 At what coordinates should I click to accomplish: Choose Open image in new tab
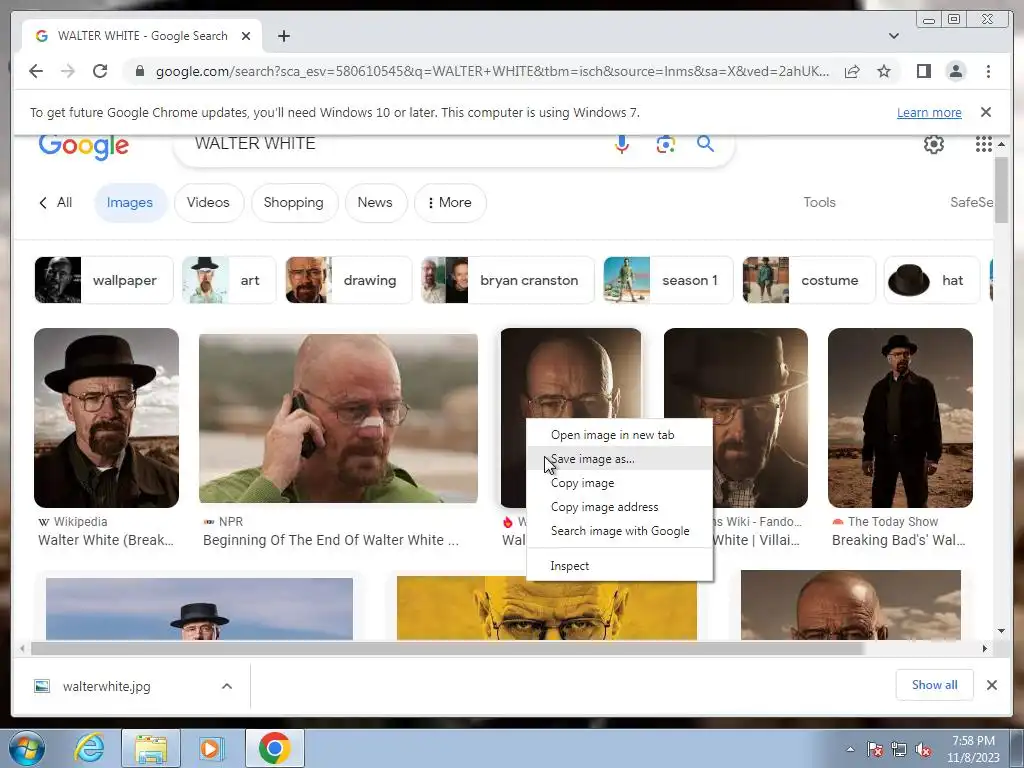(619, 435)
